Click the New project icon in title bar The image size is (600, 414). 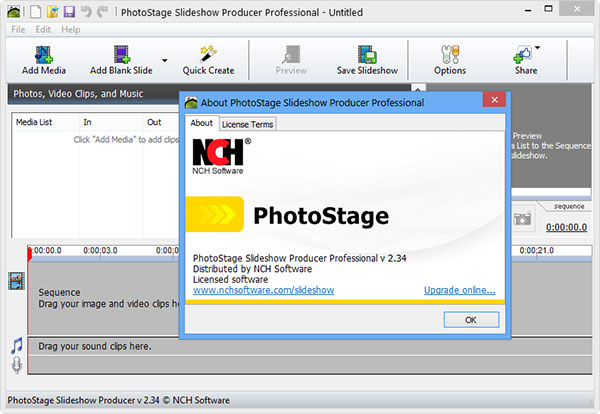(36, 12)
